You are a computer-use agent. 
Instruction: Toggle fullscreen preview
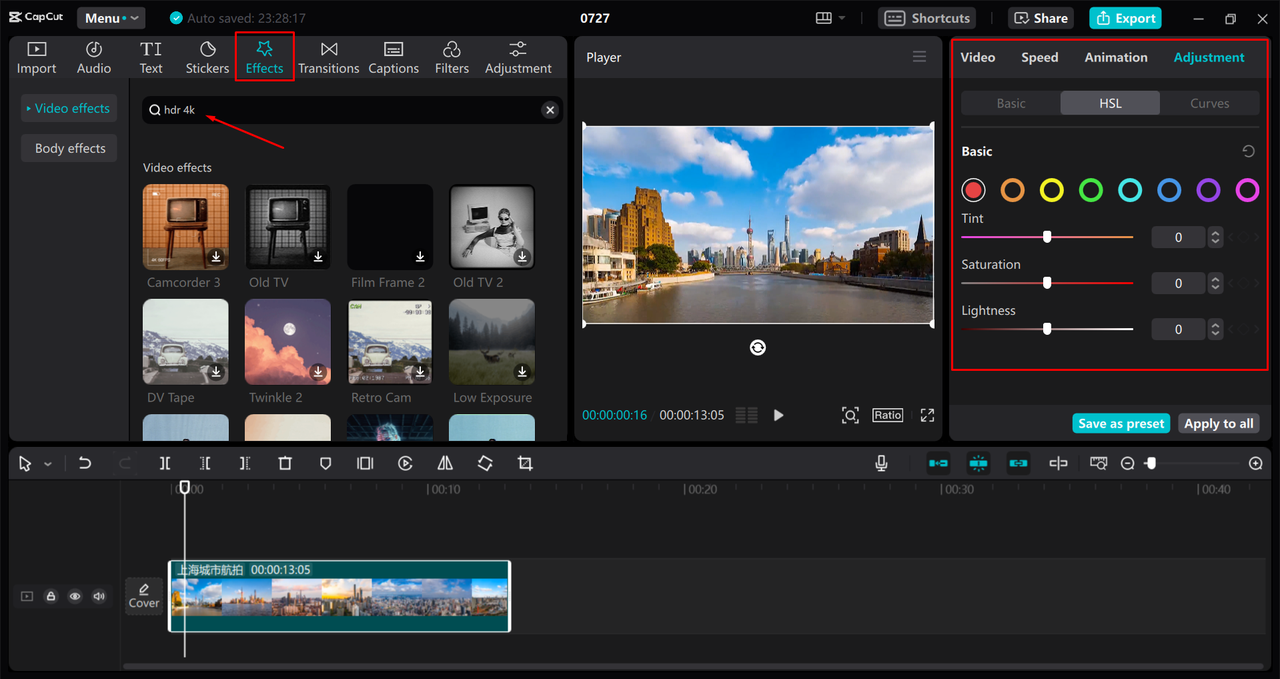pyautogui.click(x=927, y=415)
